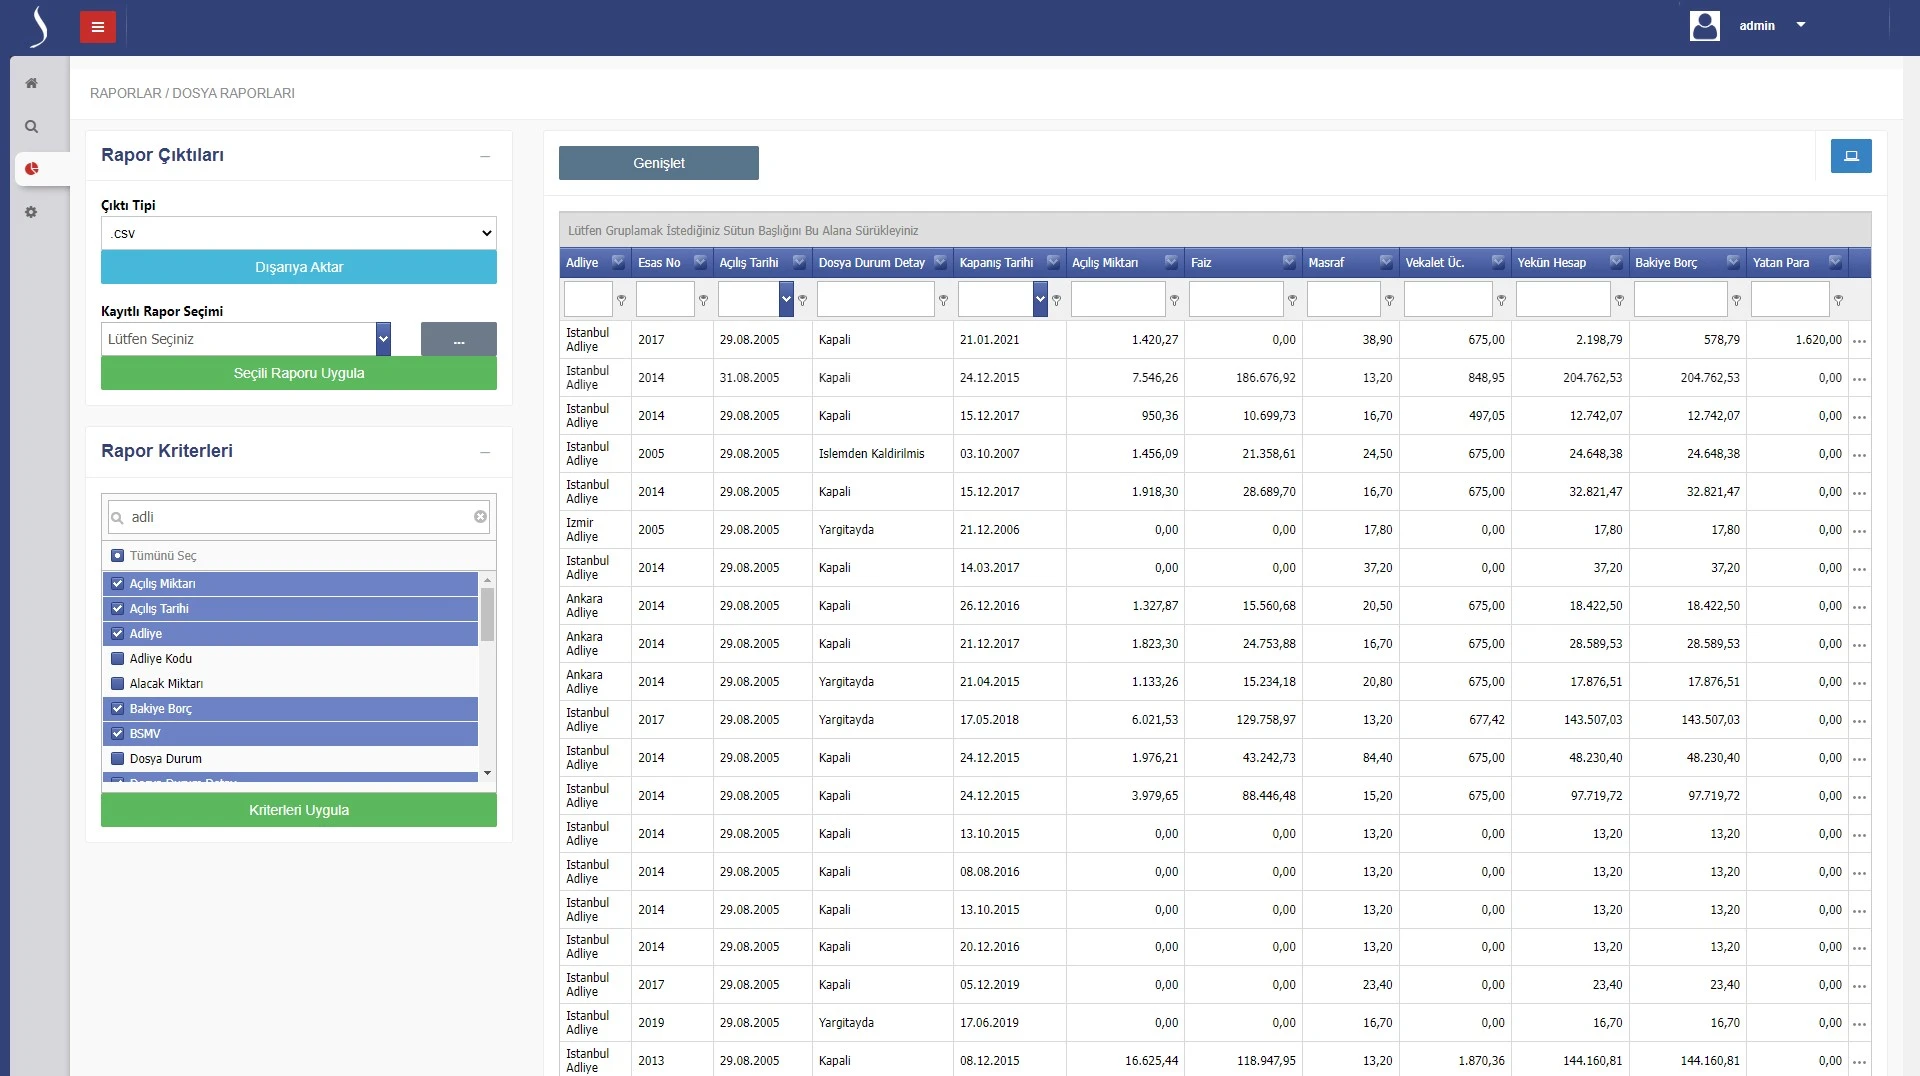
Task: Click the Dışarıya Aktar button
Action: [x=298, y=267]
